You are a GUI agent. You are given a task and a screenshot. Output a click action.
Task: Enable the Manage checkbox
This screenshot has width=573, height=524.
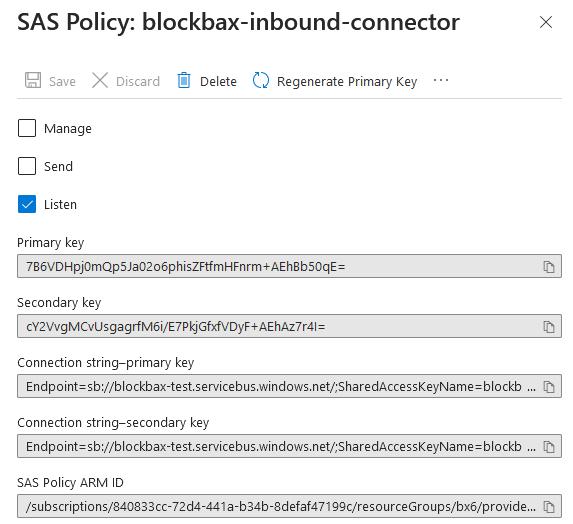[27, 128]
